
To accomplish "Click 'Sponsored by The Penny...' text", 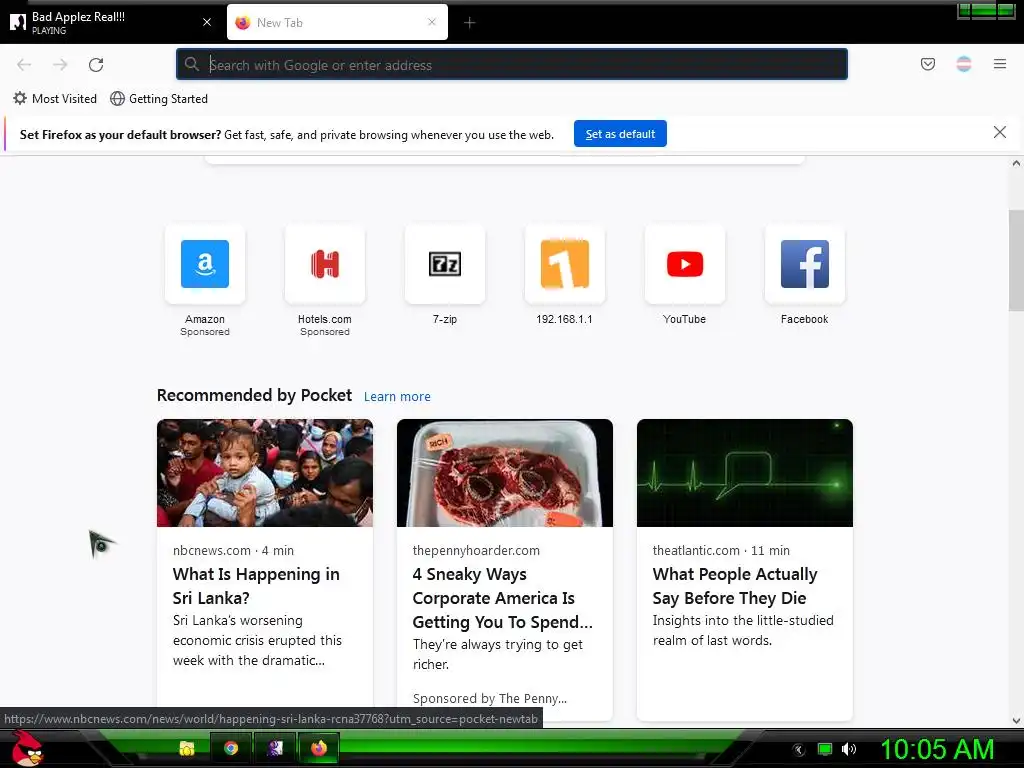I will click(x=490, y=698).
